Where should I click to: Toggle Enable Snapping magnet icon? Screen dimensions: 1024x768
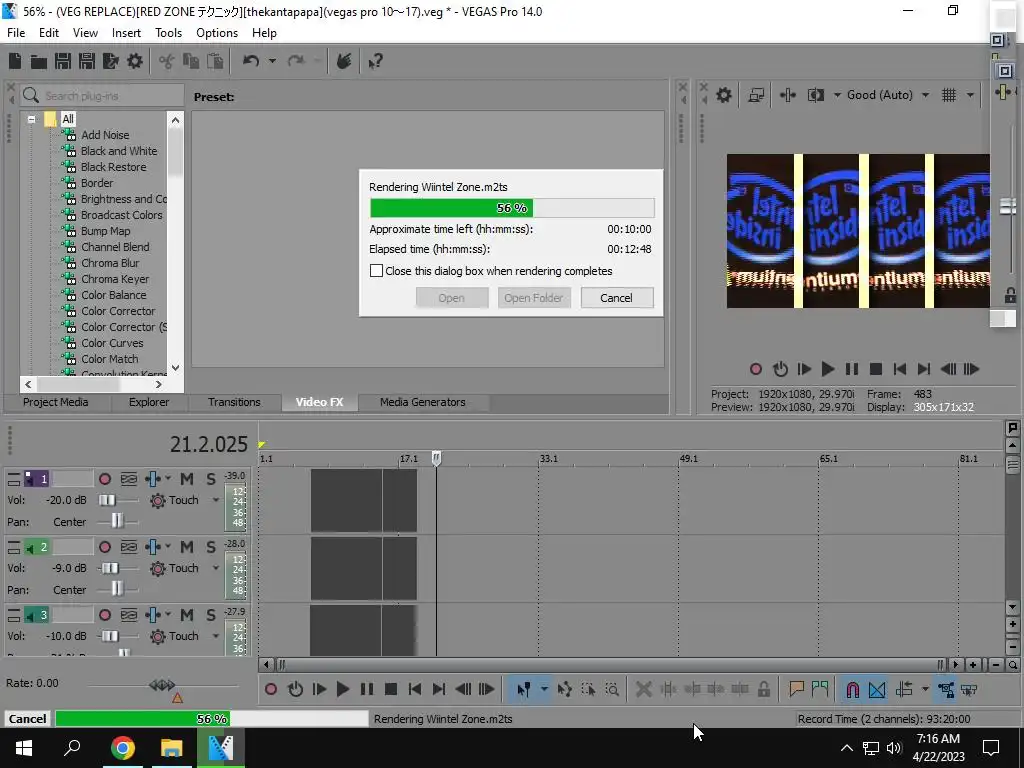click(x=852, y=689)
